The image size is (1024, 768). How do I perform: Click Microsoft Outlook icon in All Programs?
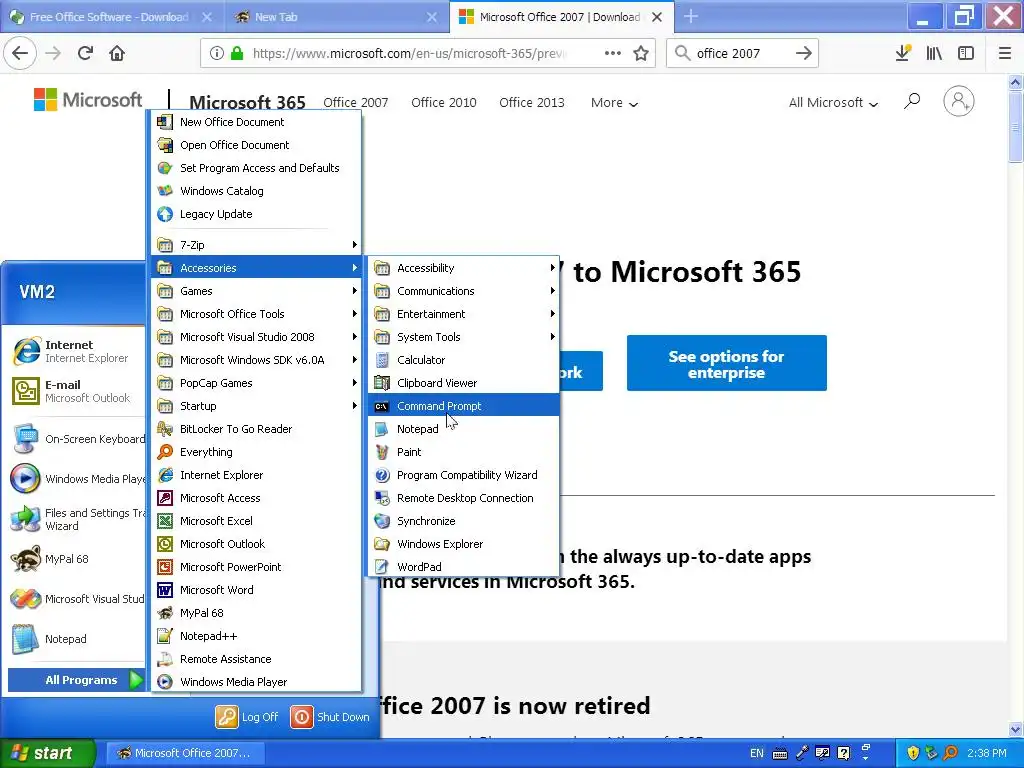165,544
